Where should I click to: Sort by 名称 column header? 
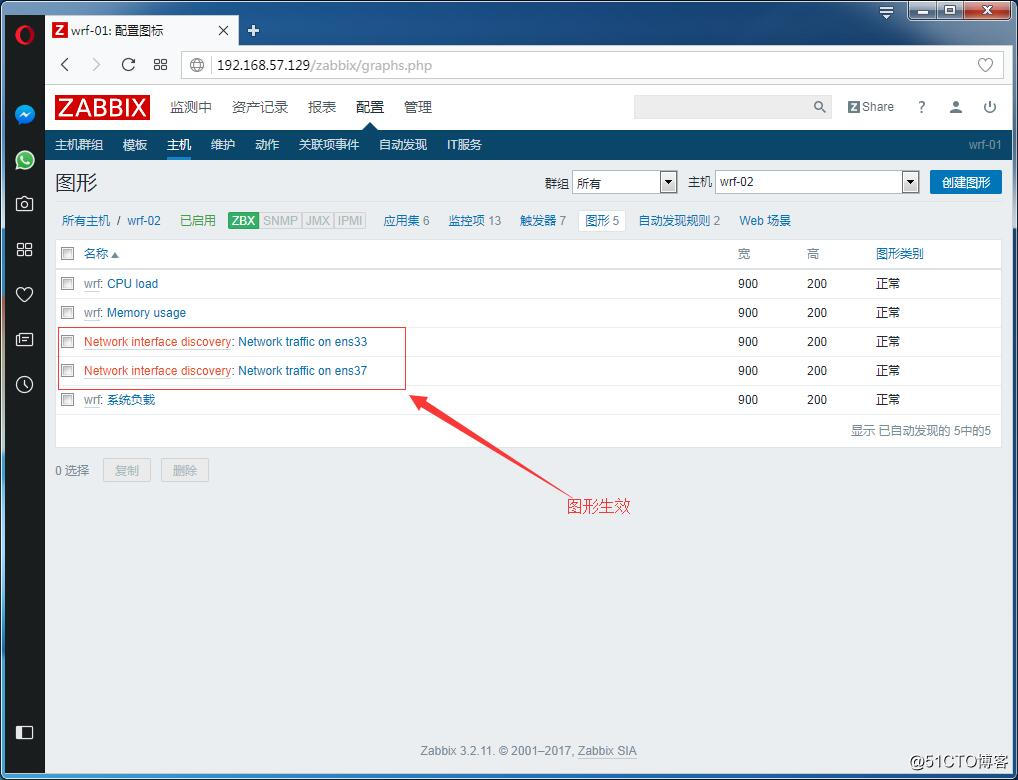pos(101,254)
